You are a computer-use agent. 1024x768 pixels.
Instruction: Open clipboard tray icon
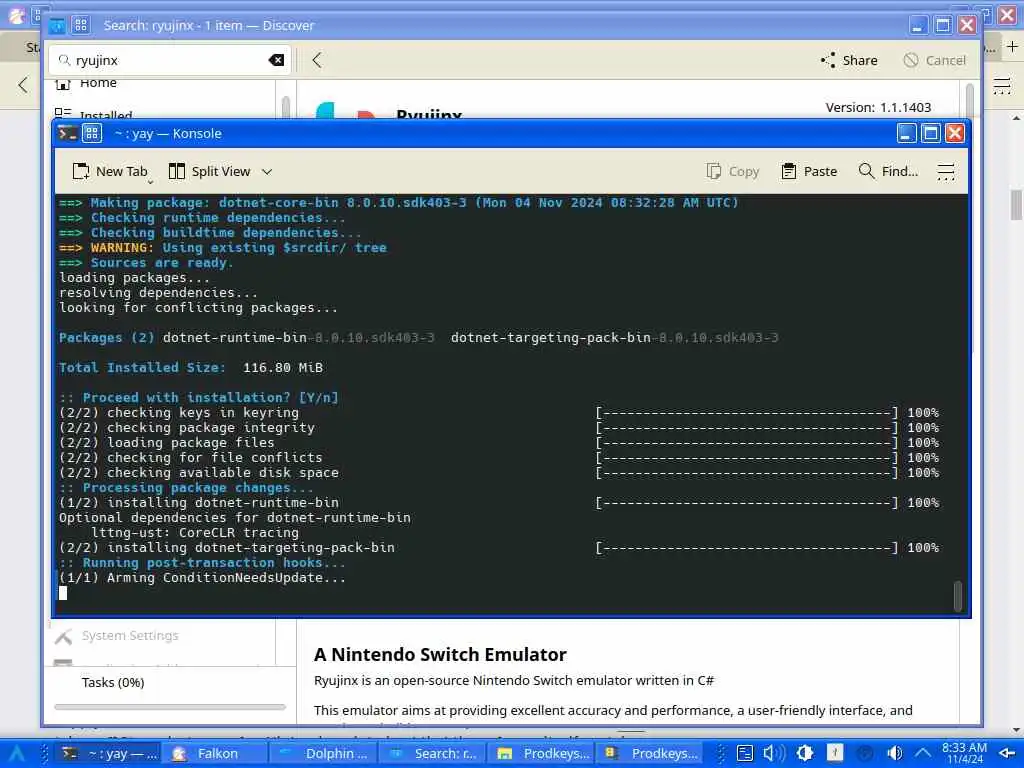[x=745, y=753]
